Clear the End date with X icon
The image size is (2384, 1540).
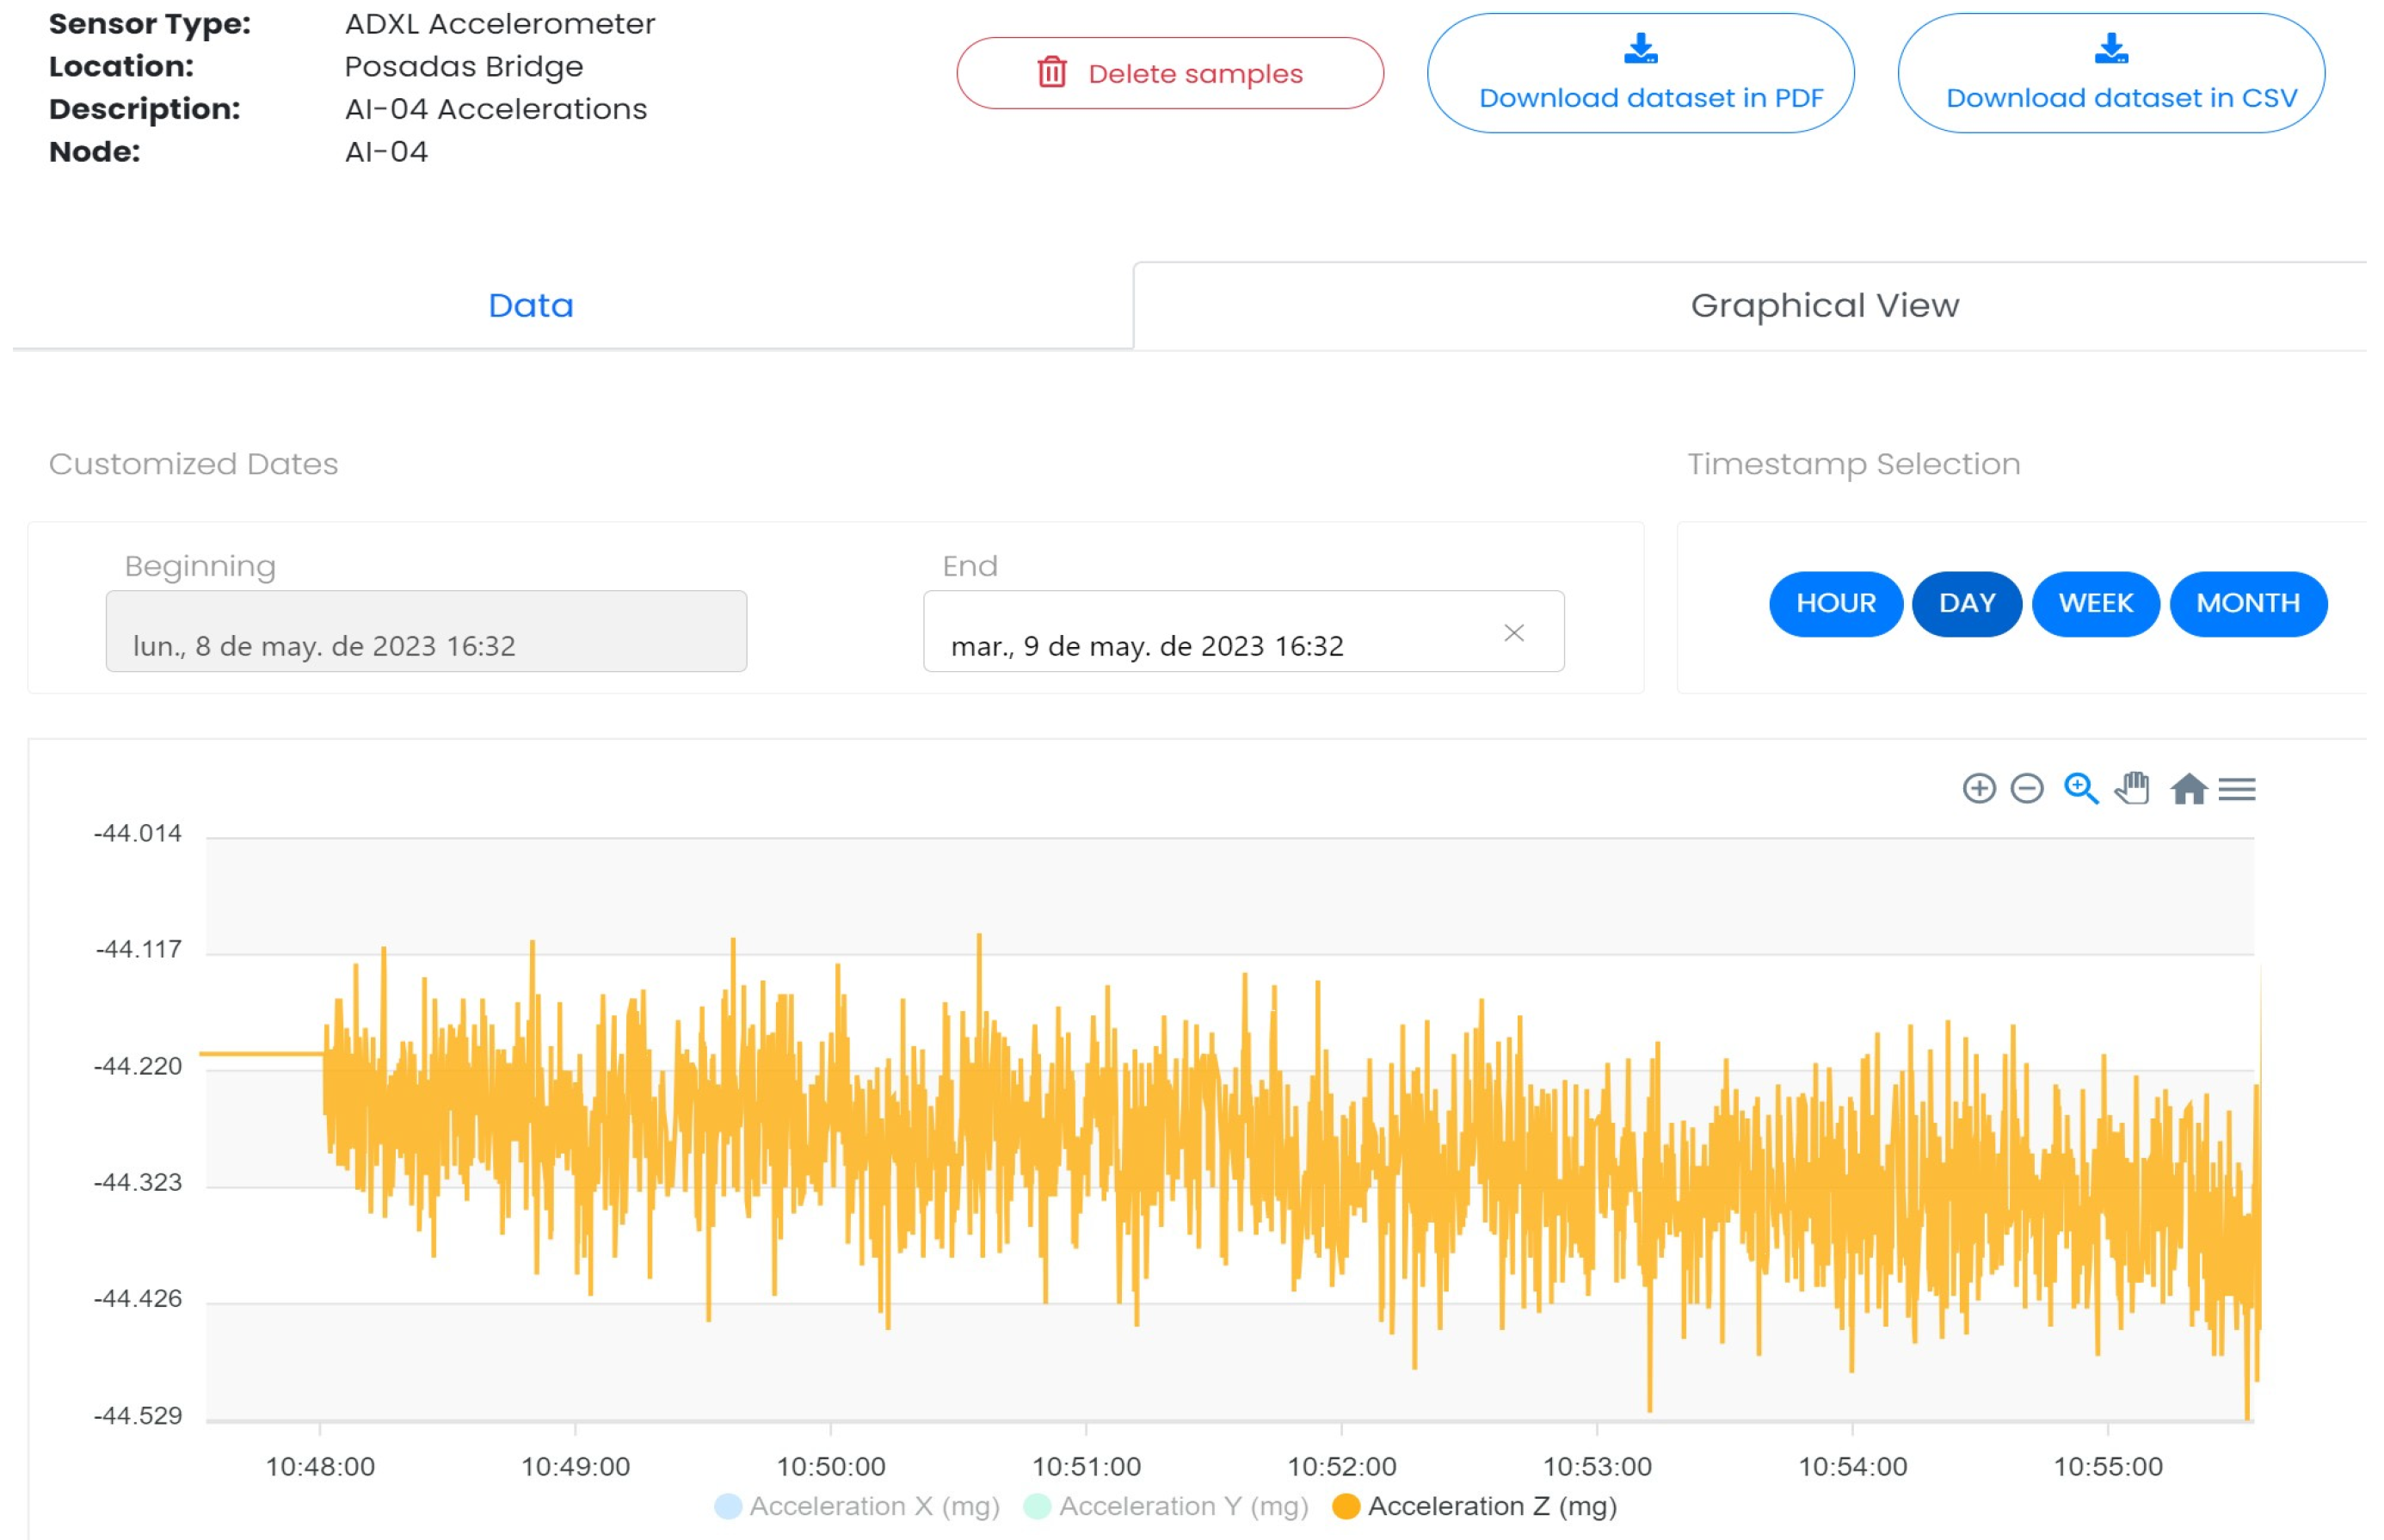(1514, 632)
